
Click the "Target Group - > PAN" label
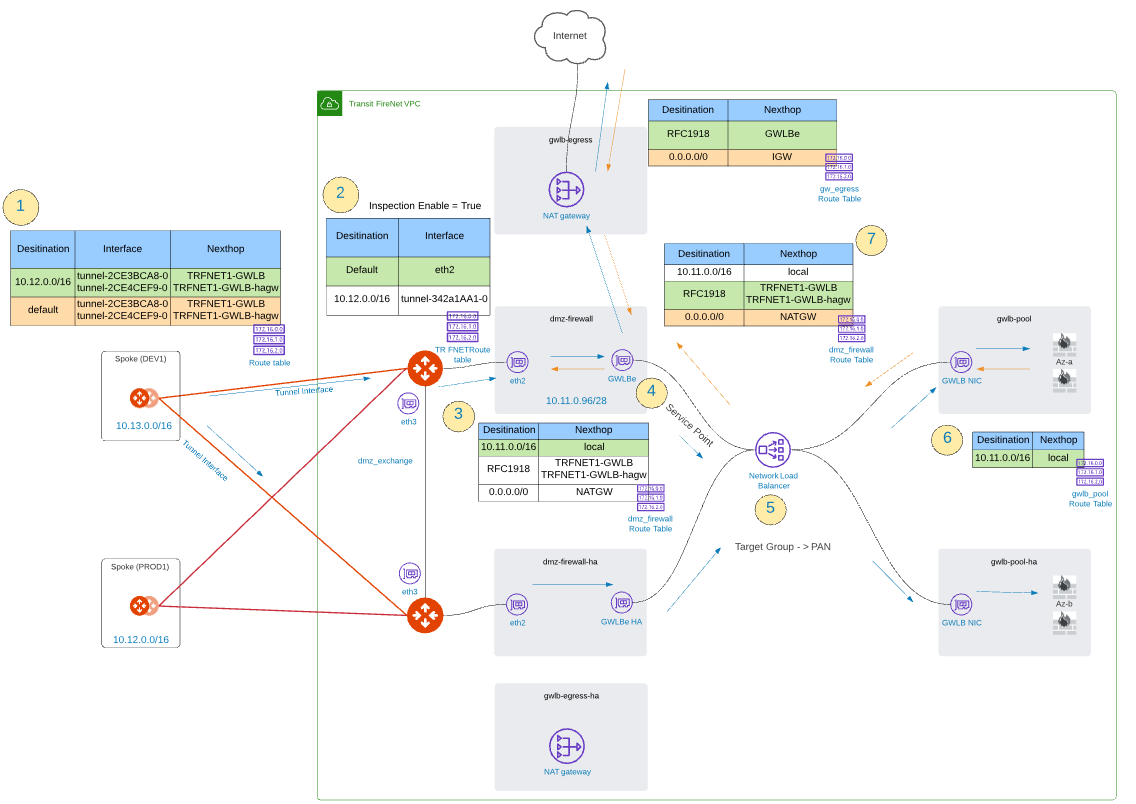click(x=782, y=547)
